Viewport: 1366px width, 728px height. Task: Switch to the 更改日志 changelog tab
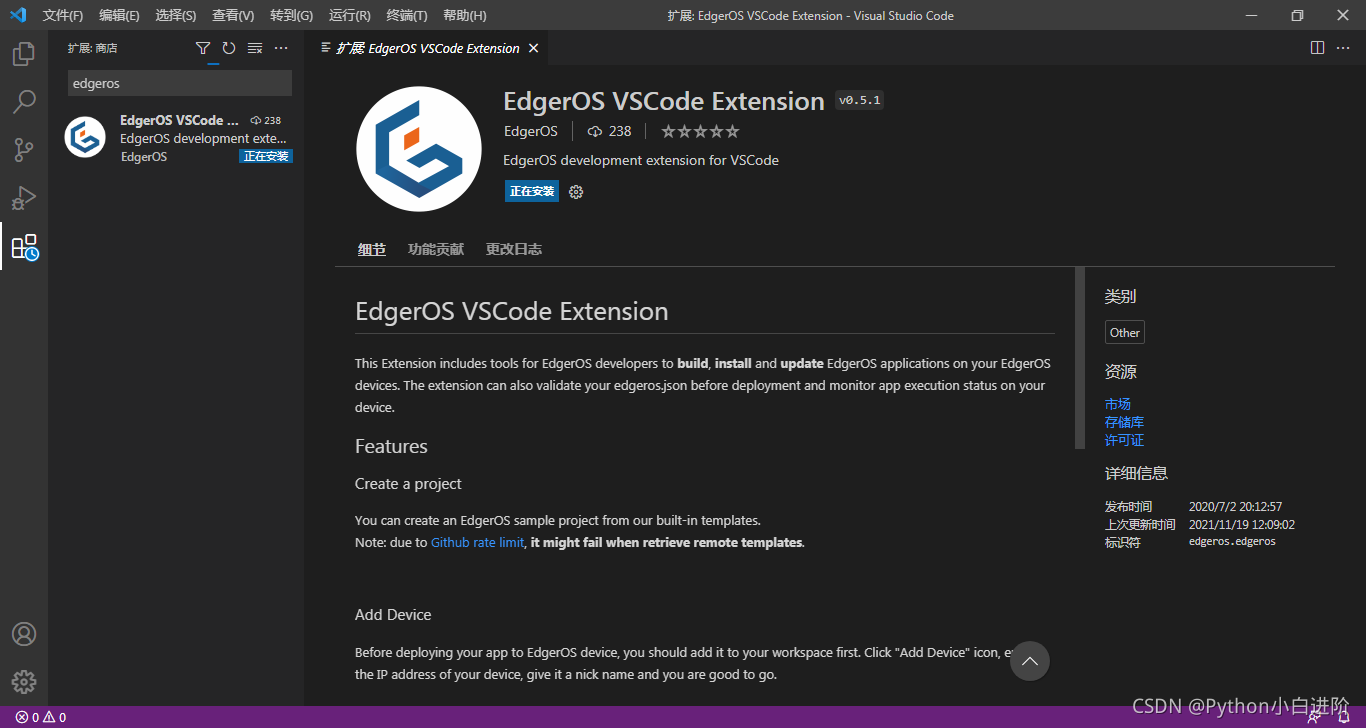point(514,249)
